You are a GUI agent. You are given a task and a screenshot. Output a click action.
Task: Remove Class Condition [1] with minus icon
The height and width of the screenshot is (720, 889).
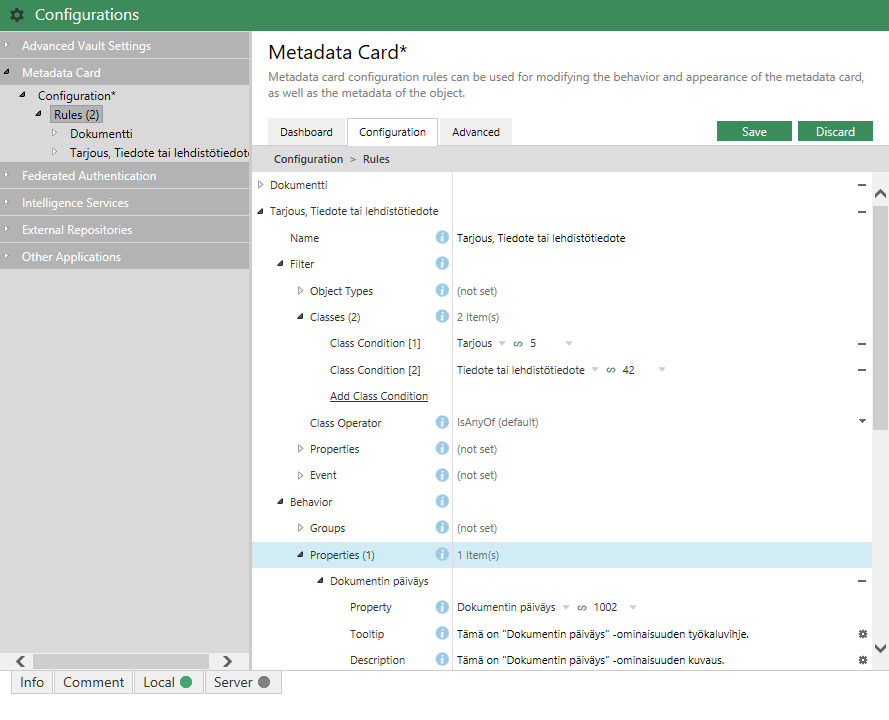[861, 344]
